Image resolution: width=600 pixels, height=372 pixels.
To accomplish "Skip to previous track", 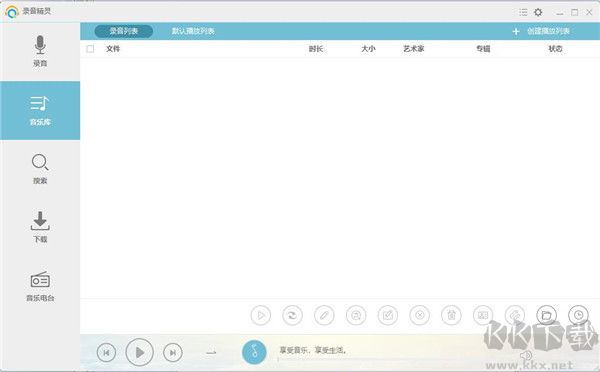I will (106, 352).
